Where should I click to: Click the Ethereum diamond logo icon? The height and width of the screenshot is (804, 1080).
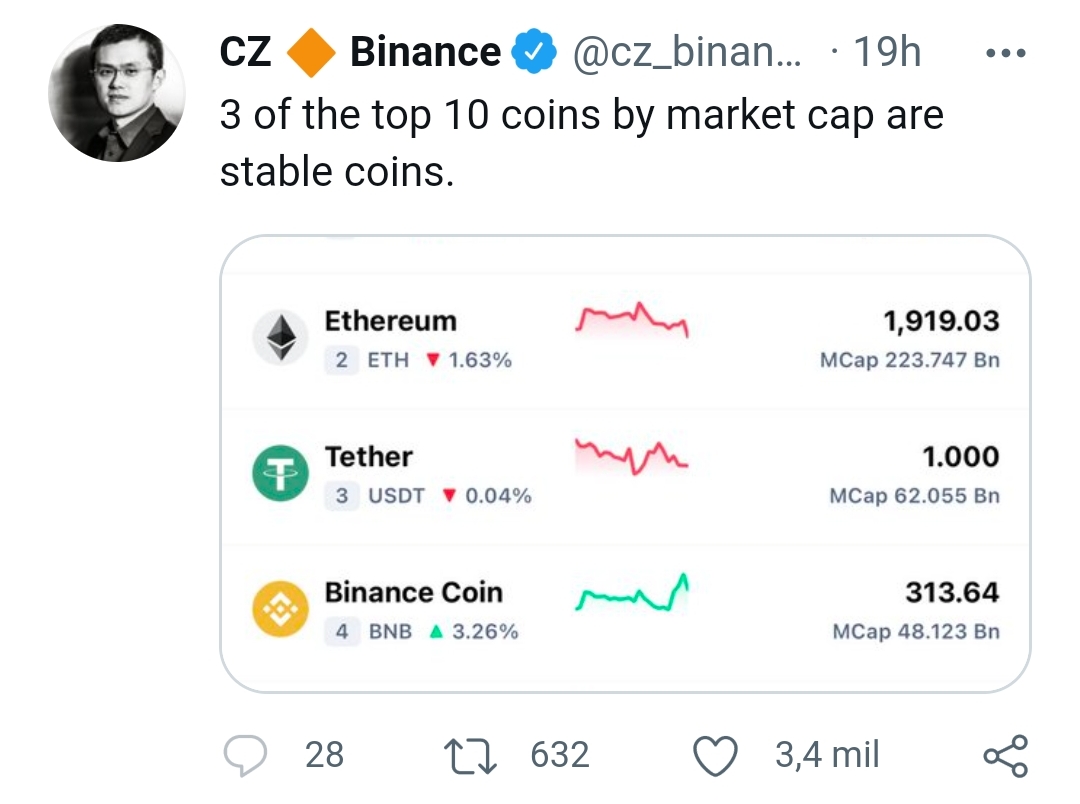pyautogui.click(x=280, y=338)
